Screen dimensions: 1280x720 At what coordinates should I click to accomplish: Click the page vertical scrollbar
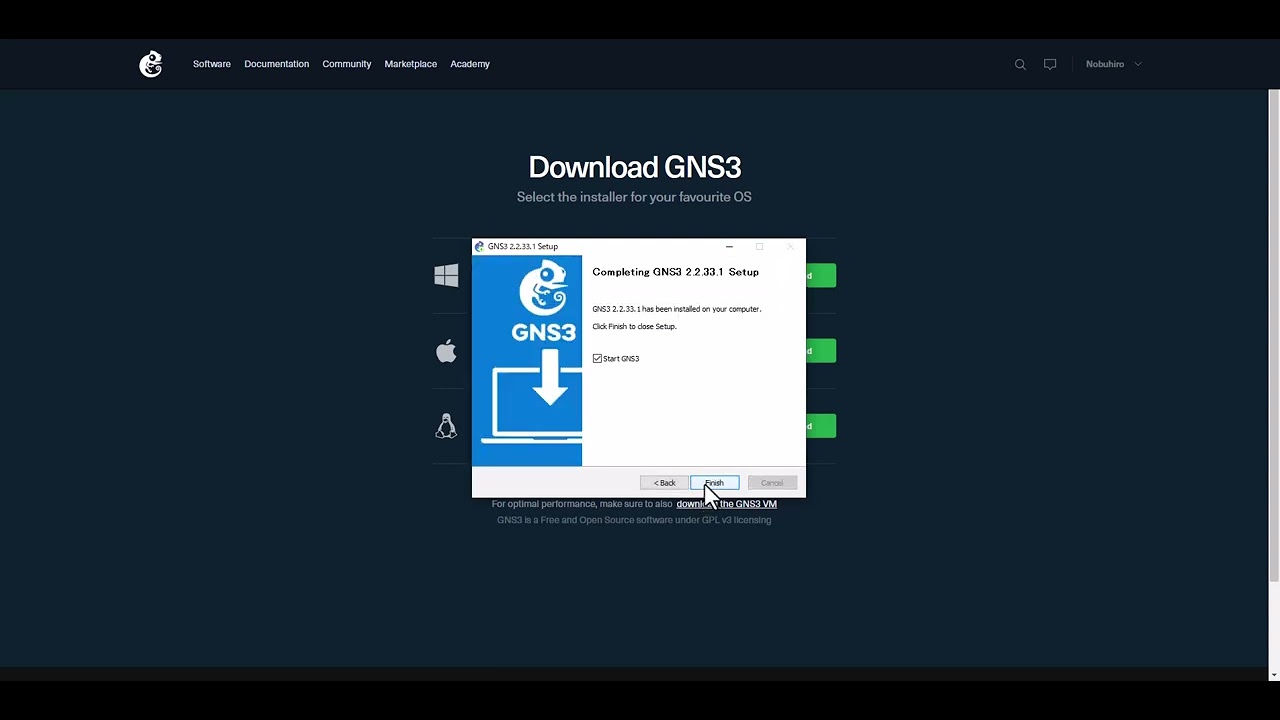coord(1274,335)
